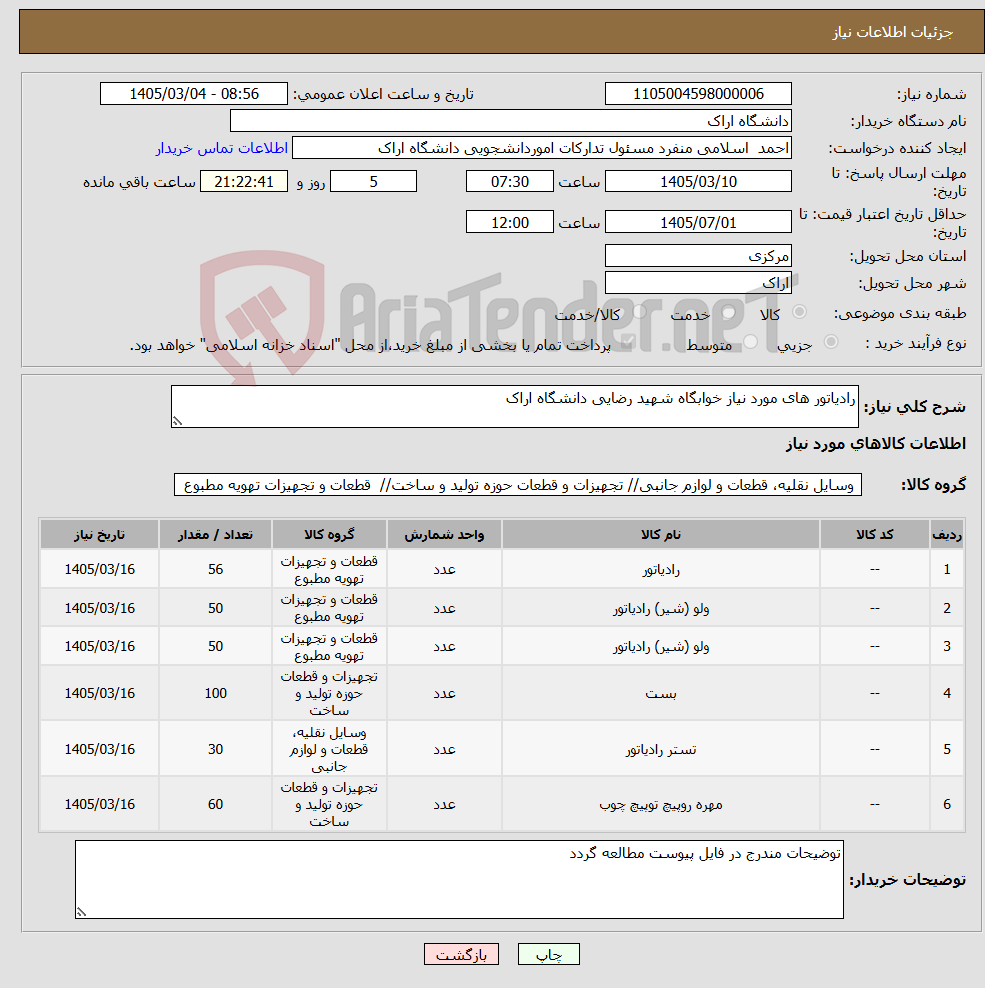Click the تعداد / مقدار column header

[215, 534]
